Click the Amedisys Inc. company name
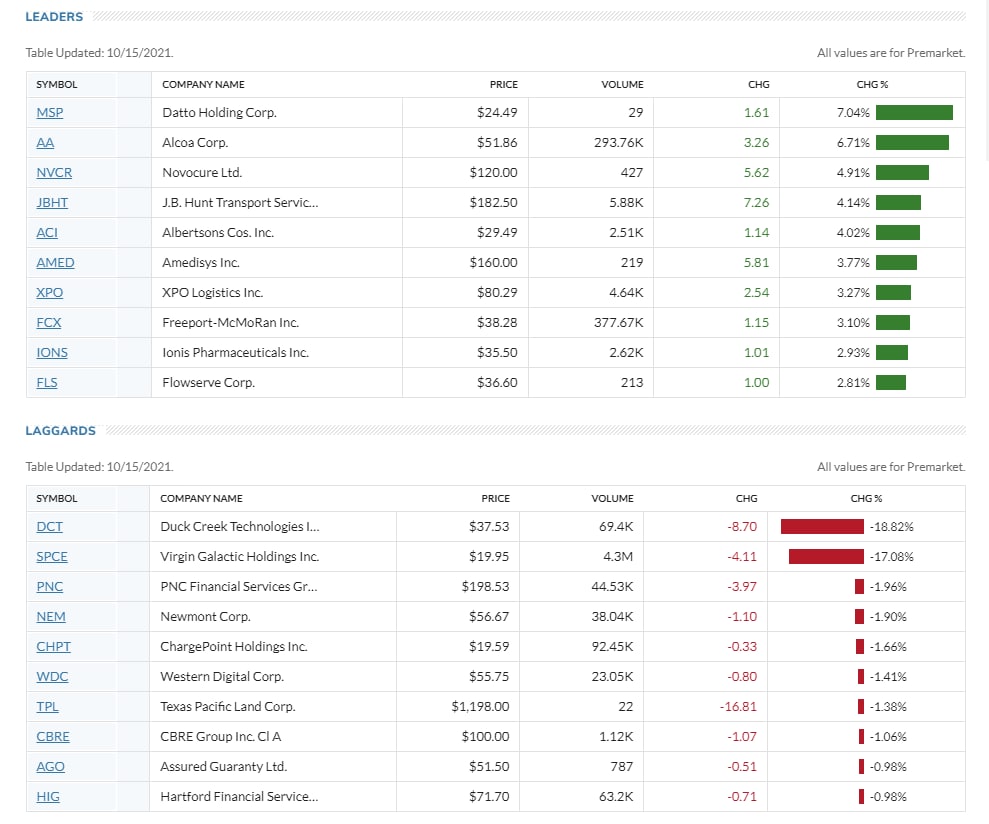This screenshot has width=989, height=824. pyautogui.click(x=201, y=262)
